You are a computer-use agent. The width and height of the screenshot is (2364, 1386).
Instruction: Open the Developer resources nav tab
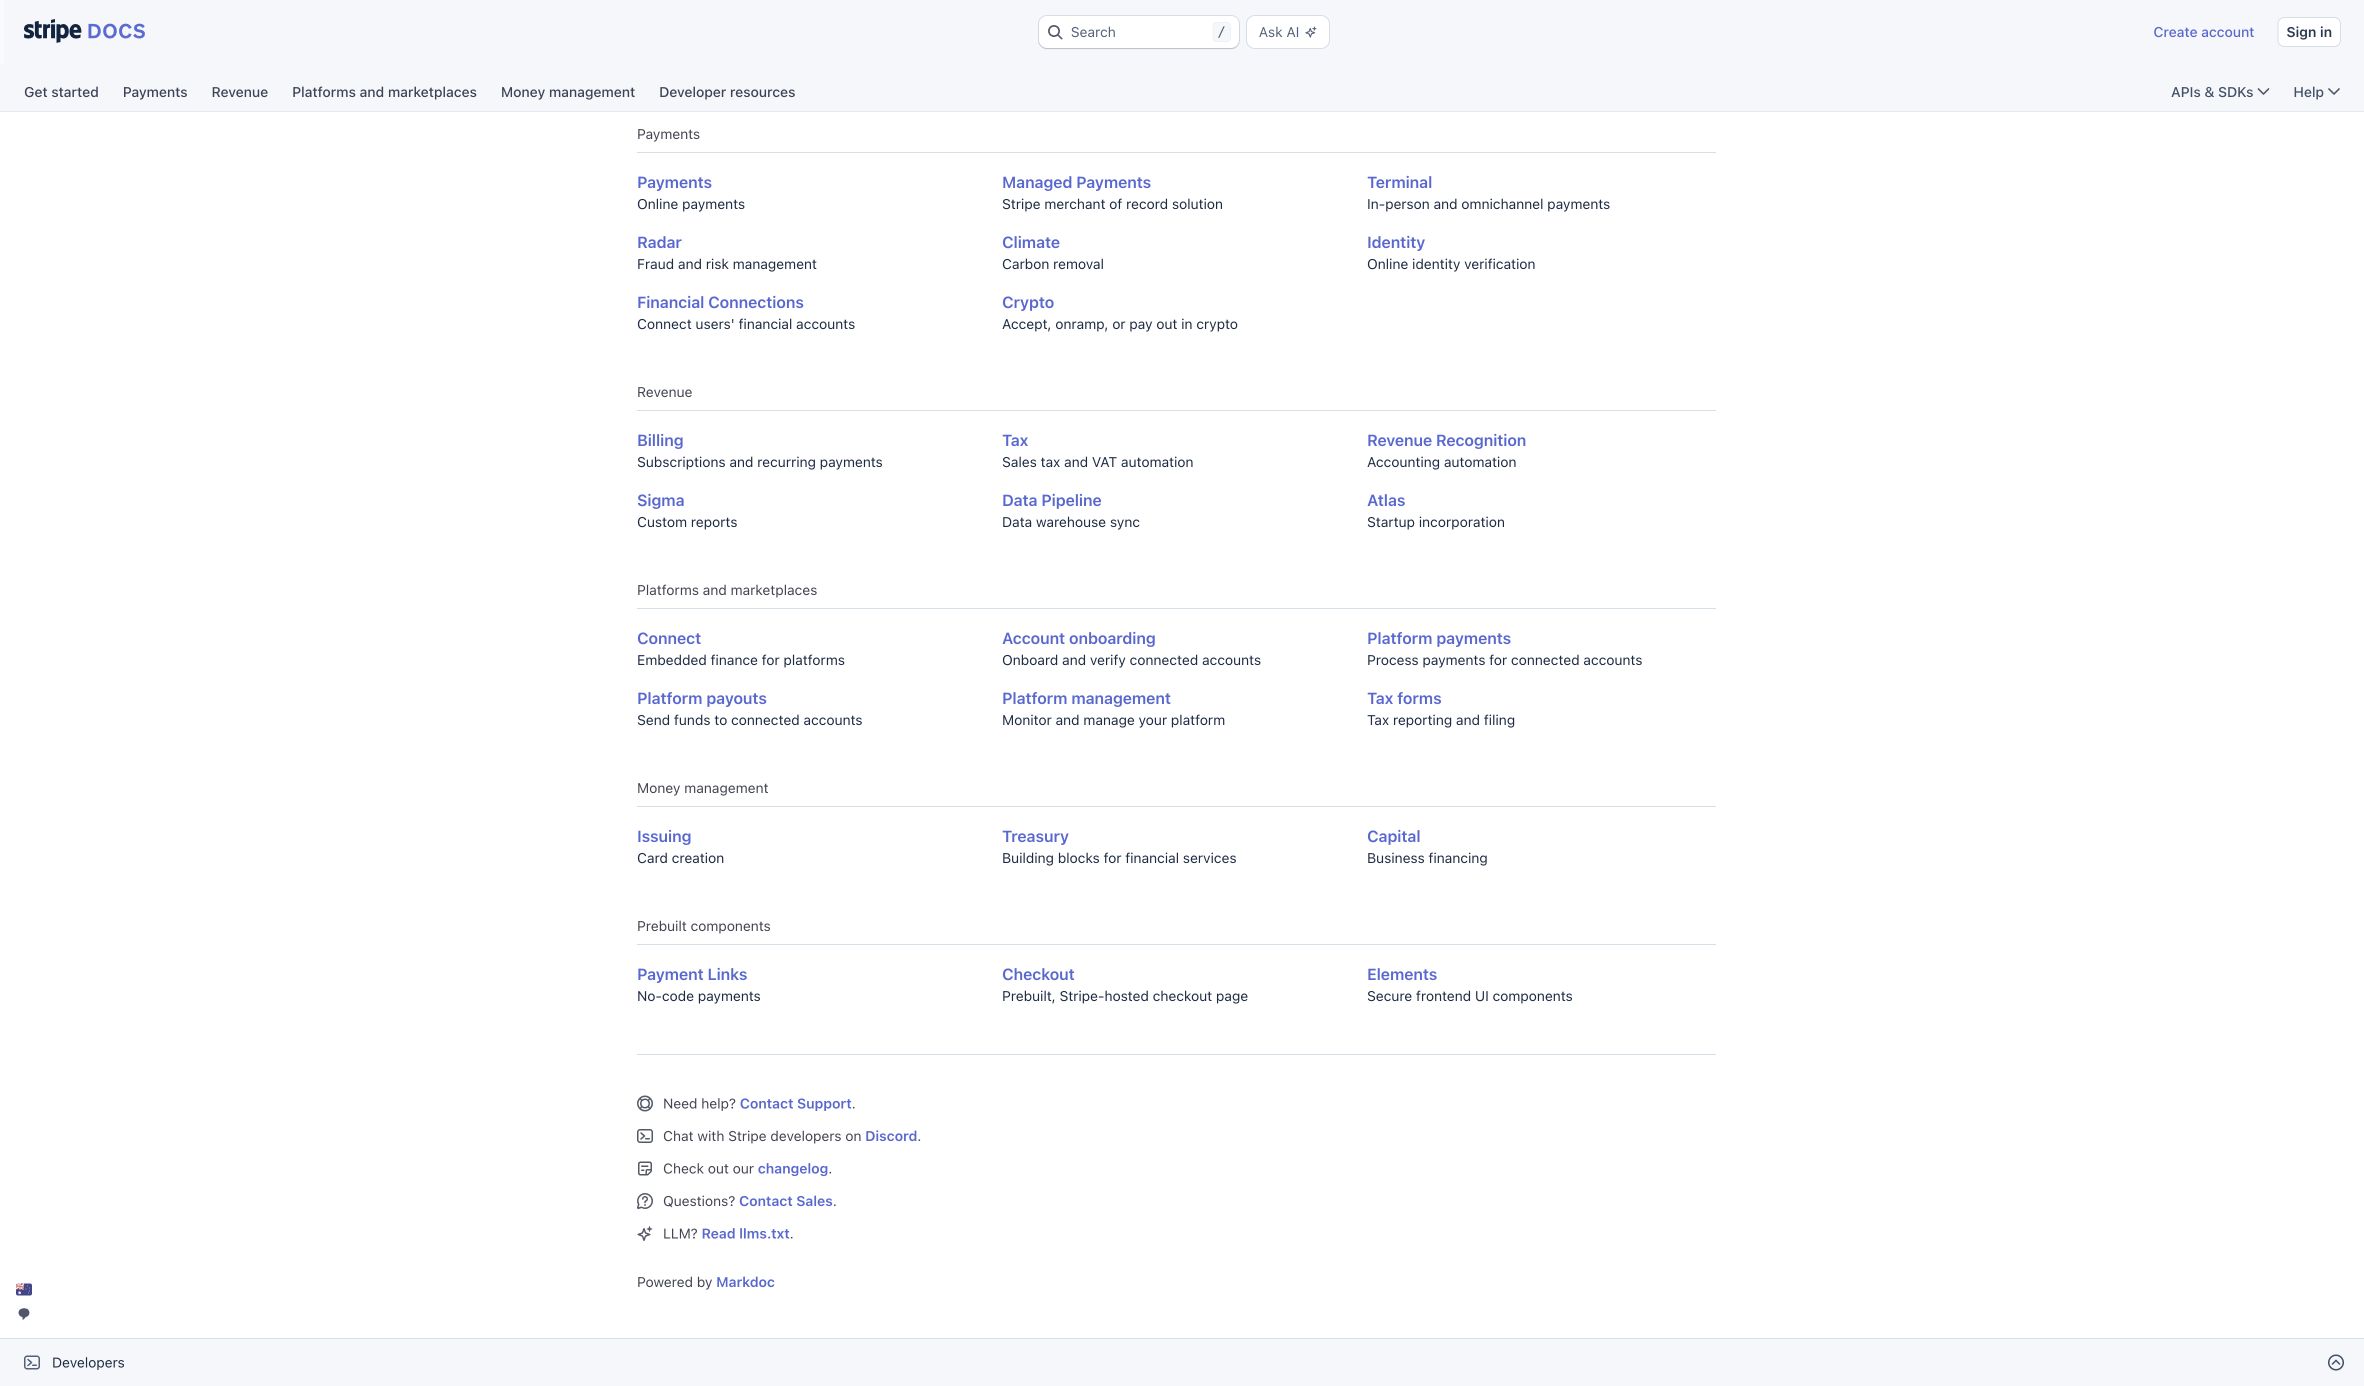pos(727,92)
